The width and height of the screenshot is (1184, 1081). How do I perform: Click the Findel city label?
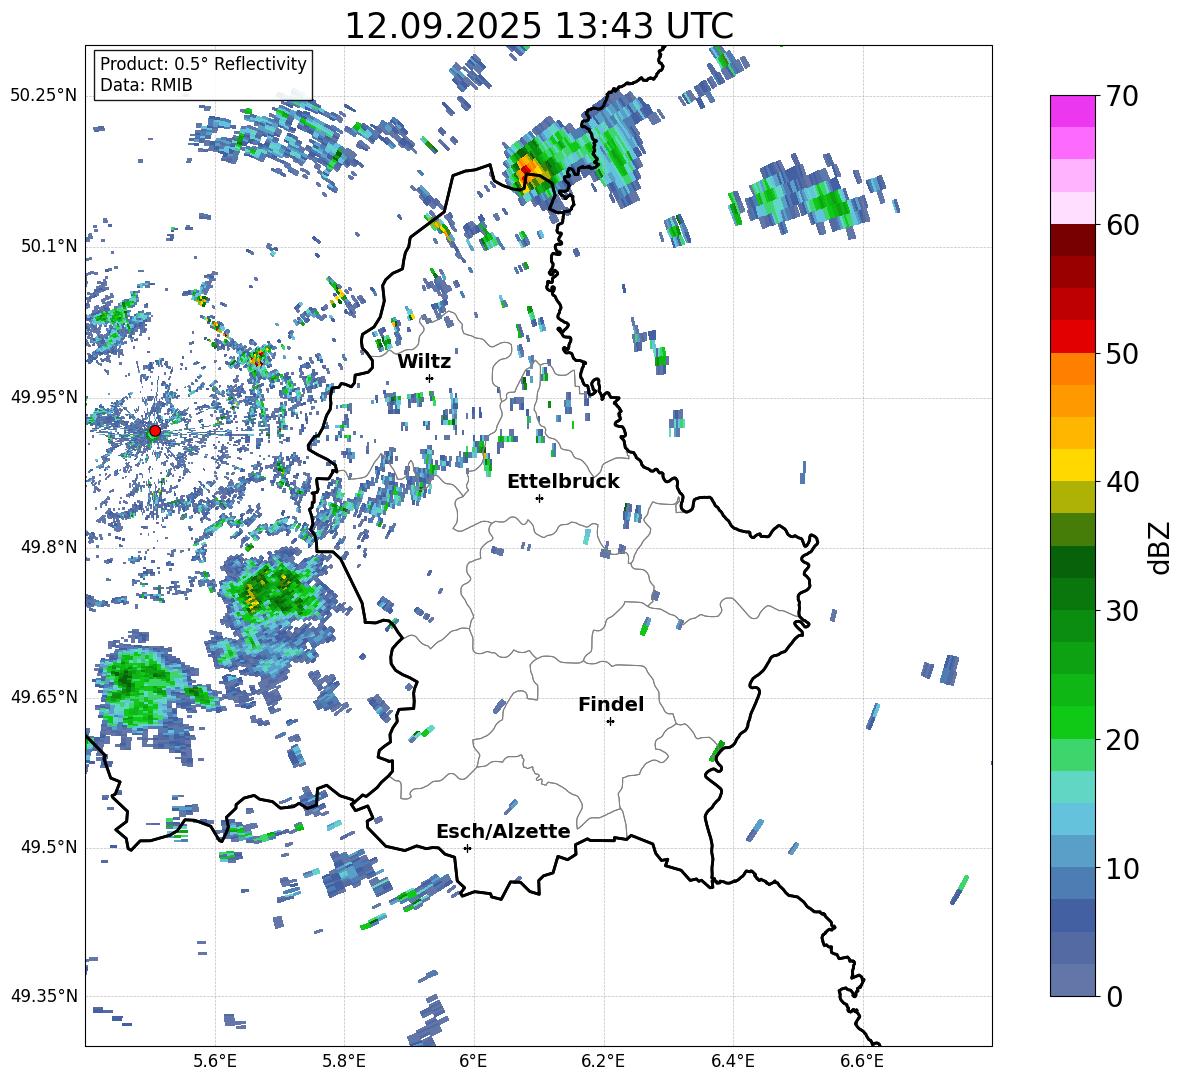(611, 704)
